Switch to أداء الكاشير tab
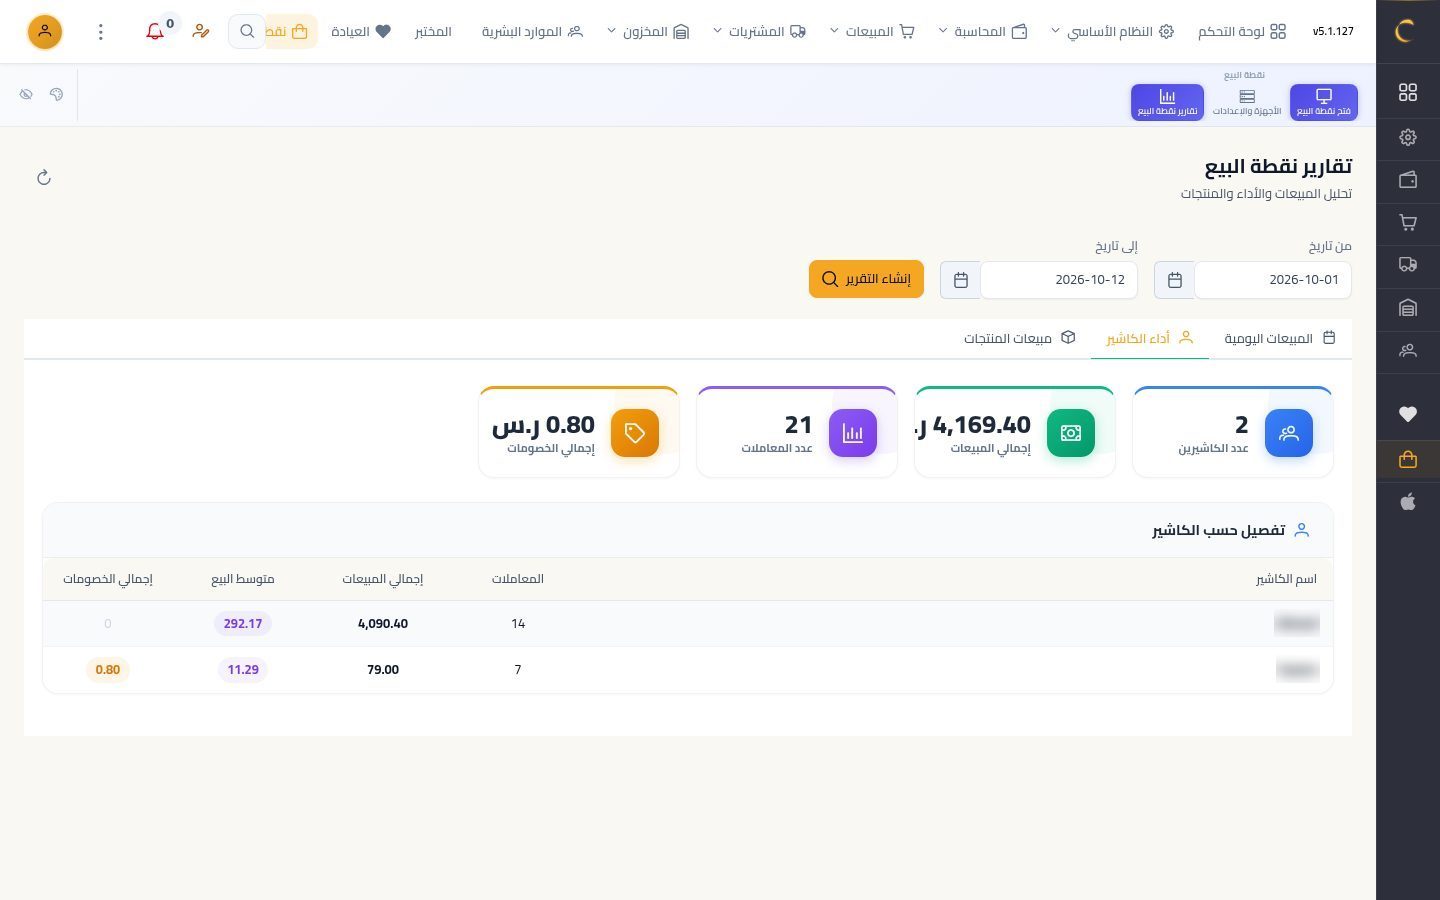 pos(1150,338)
